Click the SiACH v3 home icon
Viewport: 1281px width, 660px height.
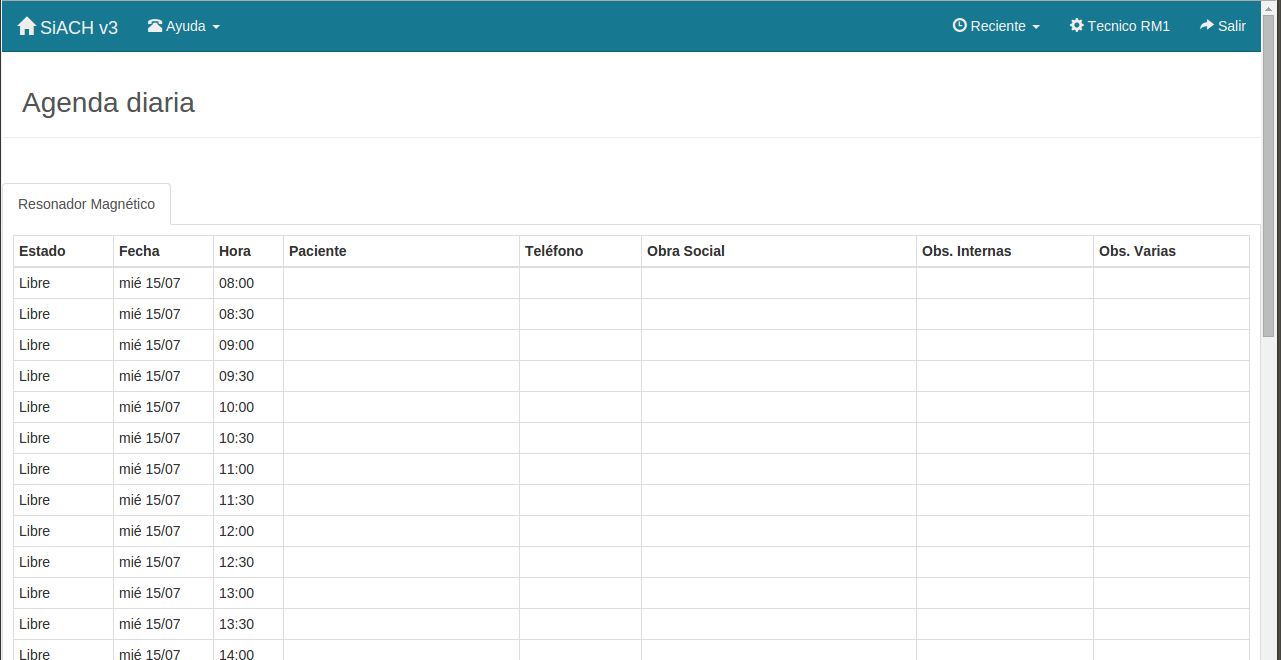coord(27,27)
